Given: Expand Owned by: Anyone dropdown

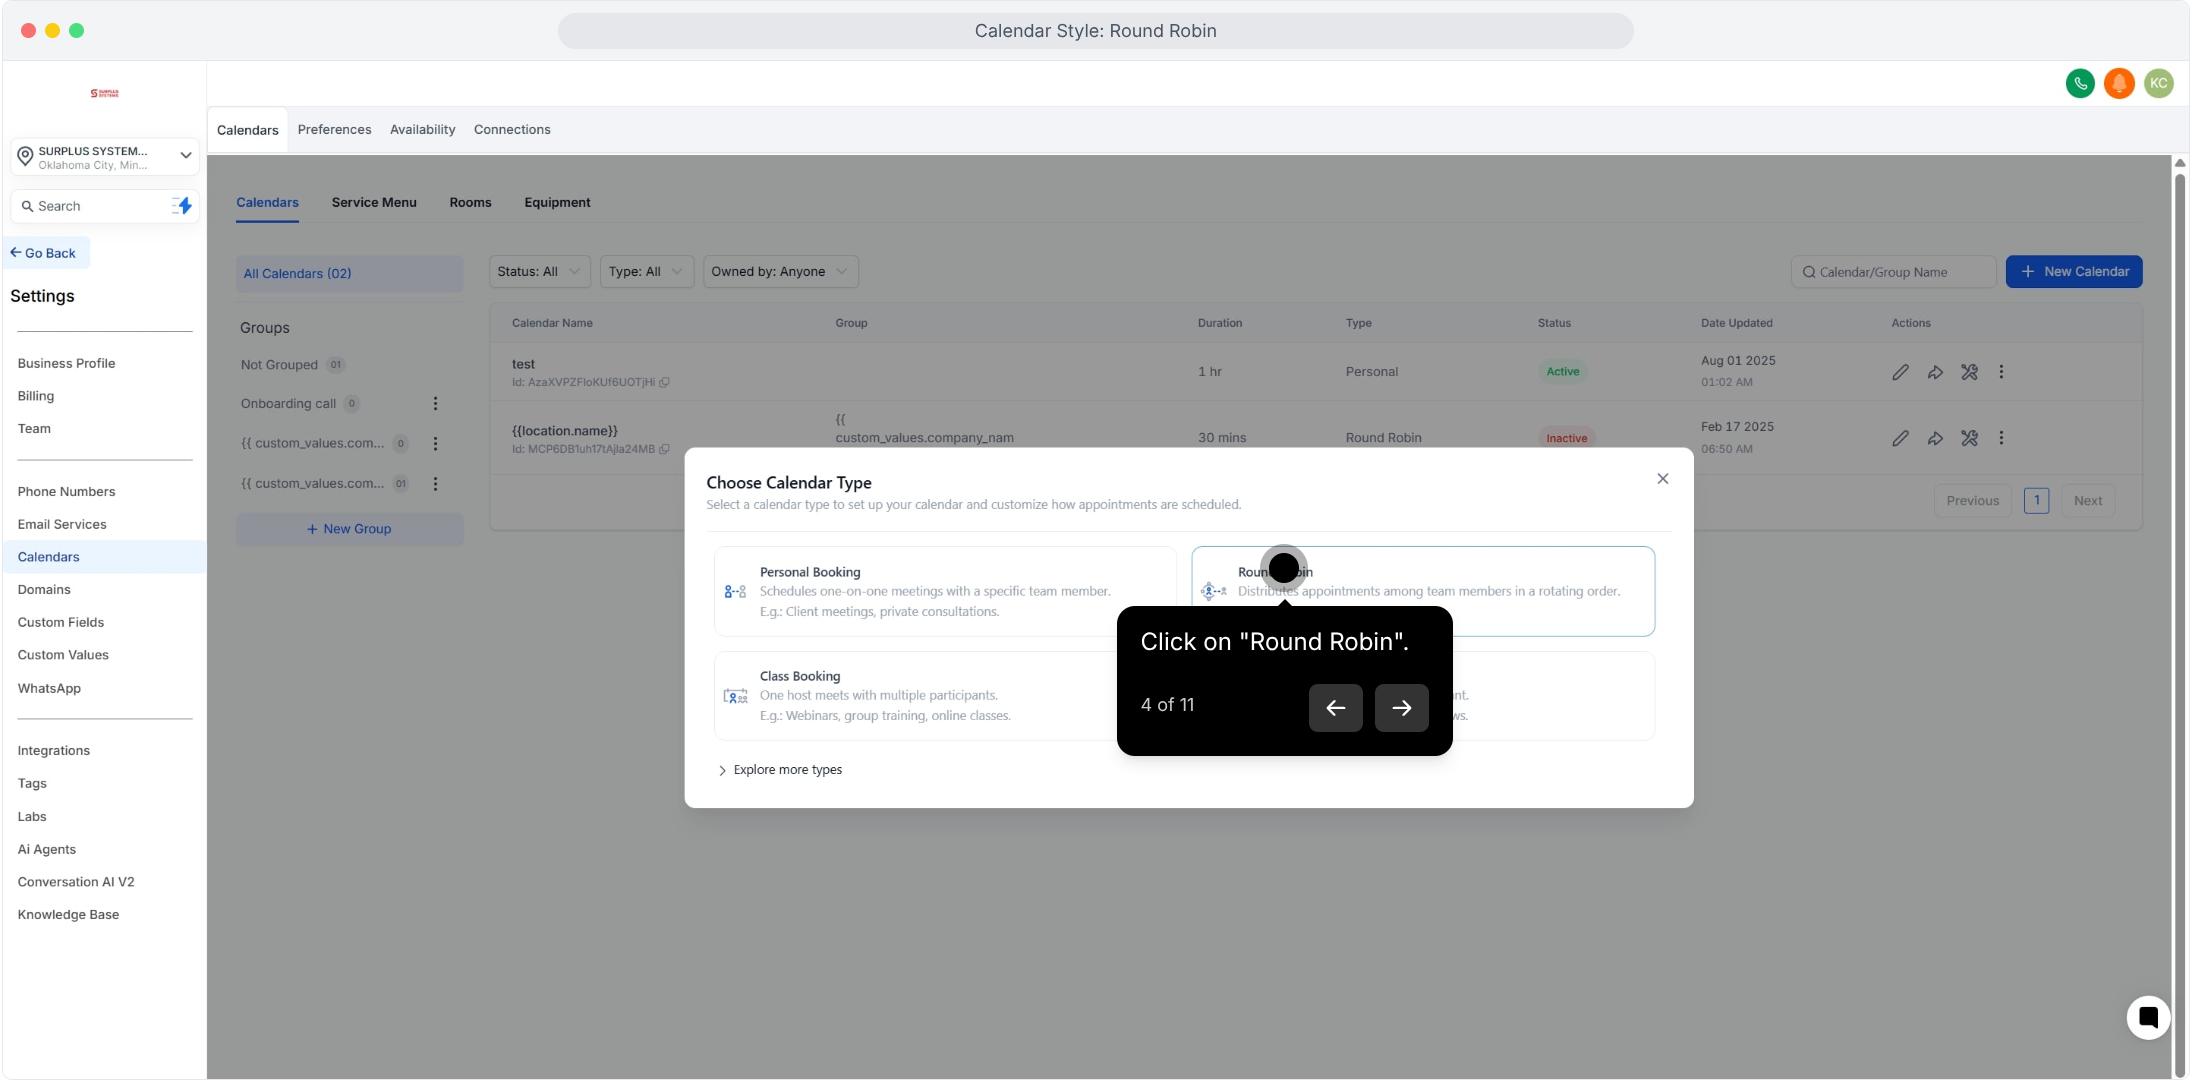Looking at the screenshot, I should click(x=779, y=272).
